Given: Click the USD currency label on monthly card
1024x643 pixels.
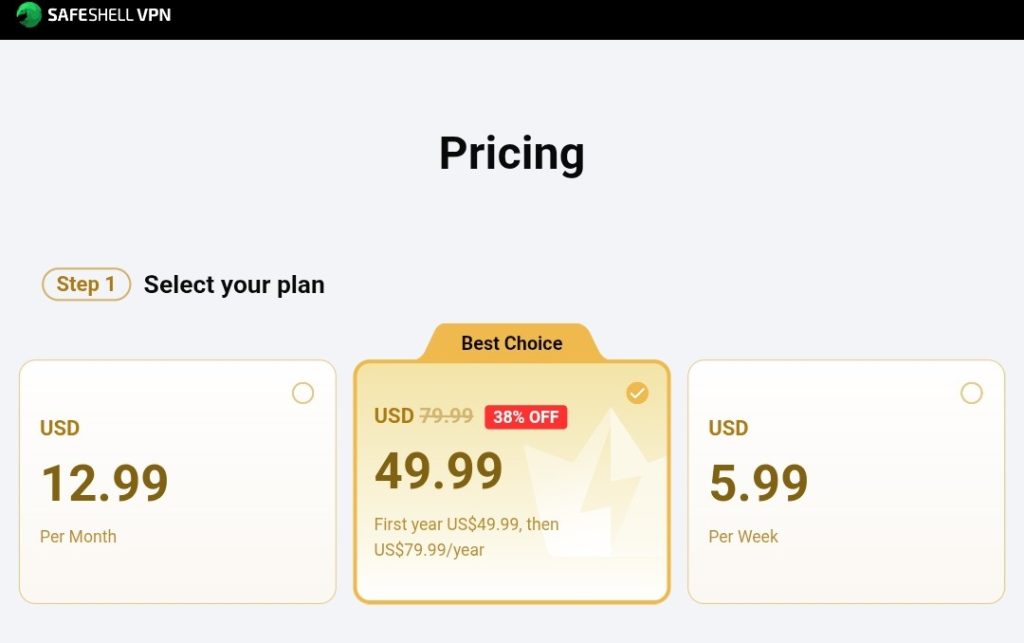Looking at the screenshot, I should [60, 428].
